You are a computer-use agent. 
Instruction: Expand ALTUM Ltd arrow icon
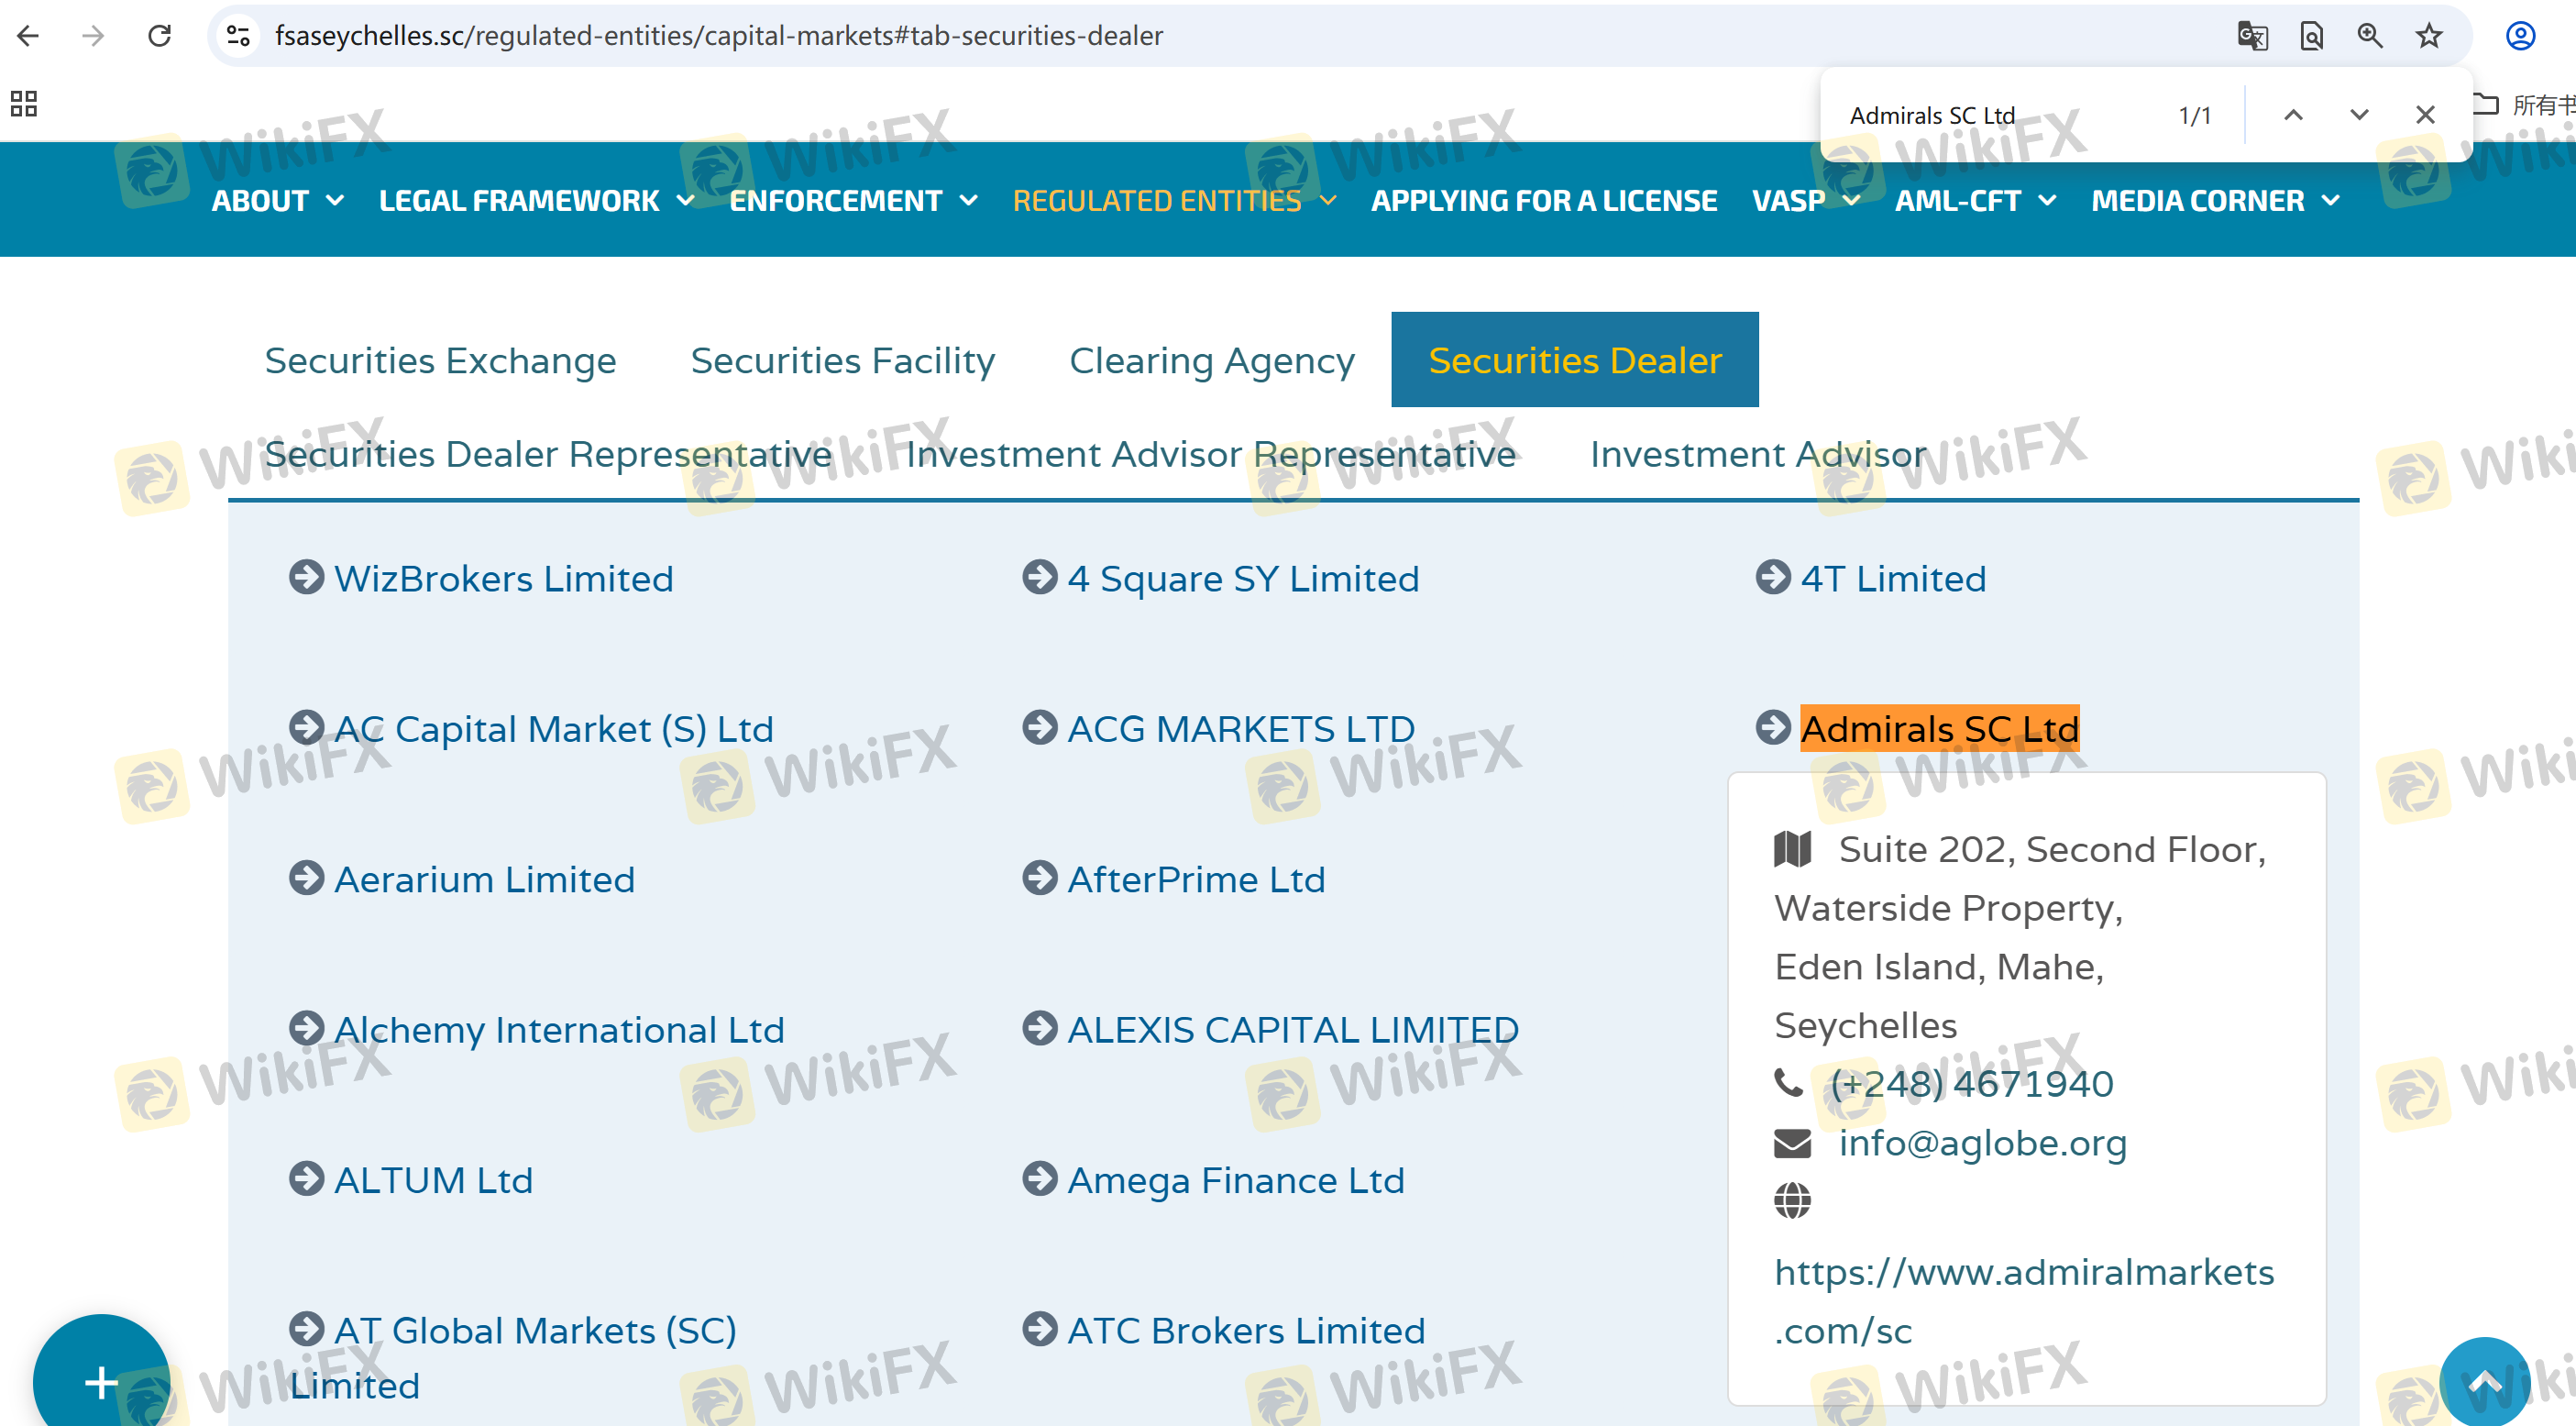click(x=306, y=1179)
